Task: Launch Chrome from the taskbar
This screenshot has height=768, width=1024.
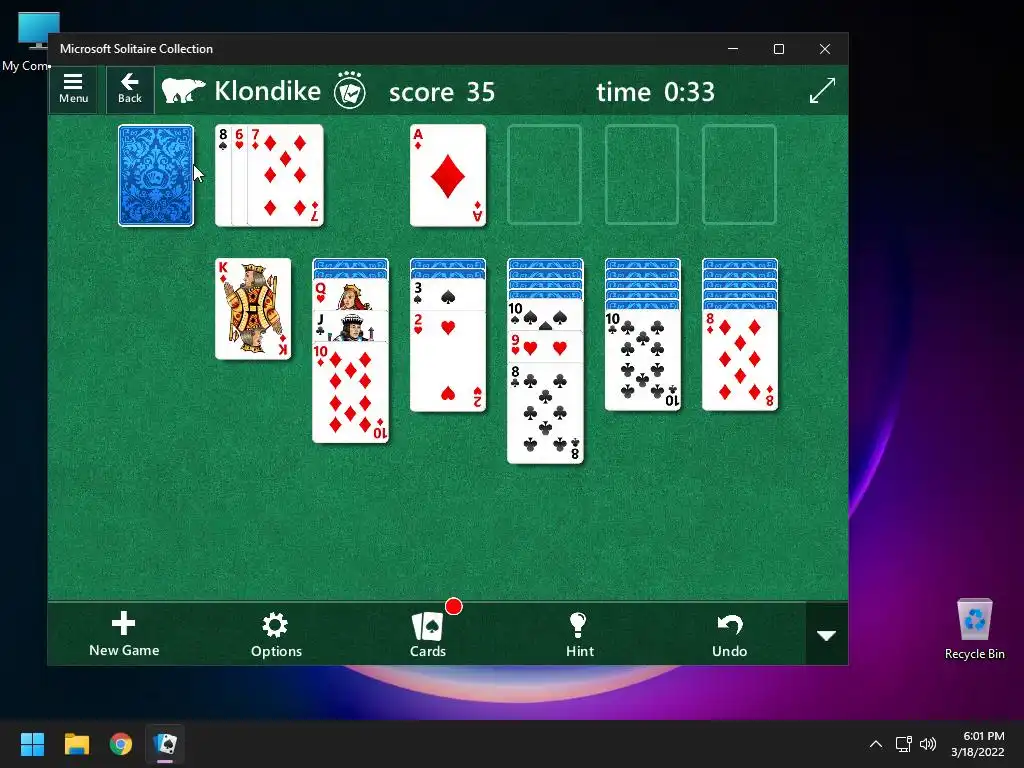Action: click(121, 744)
